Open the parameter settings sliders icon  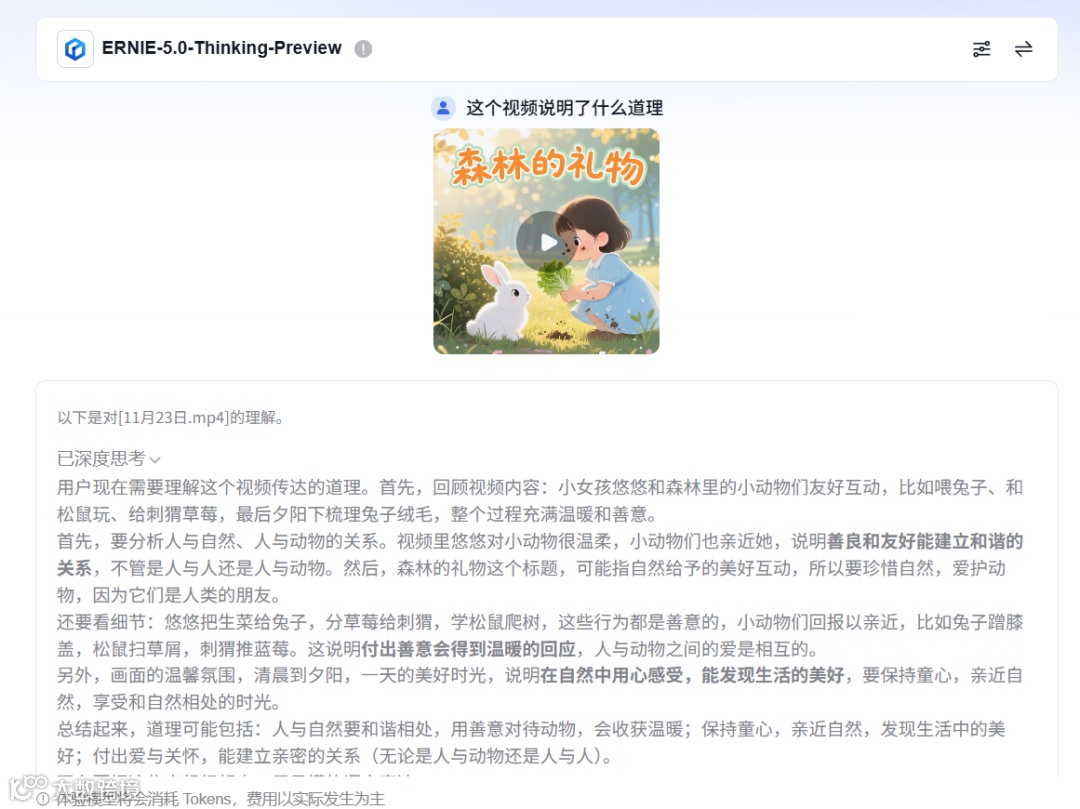(982, 49)
